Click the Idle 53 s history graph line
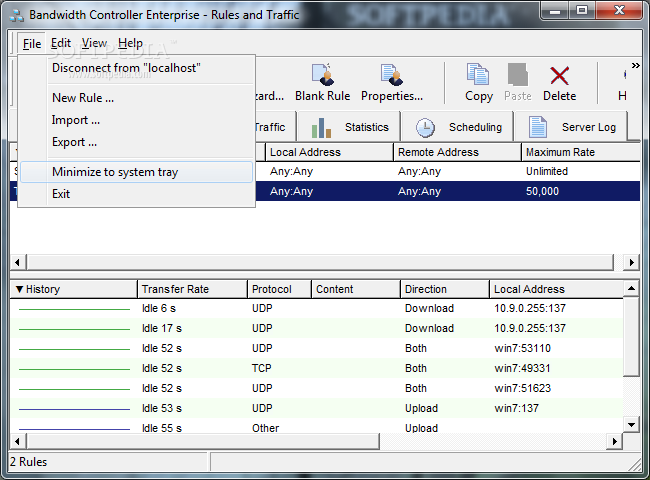The width and height of the screenshot is (650, 480). click(75, 409)
